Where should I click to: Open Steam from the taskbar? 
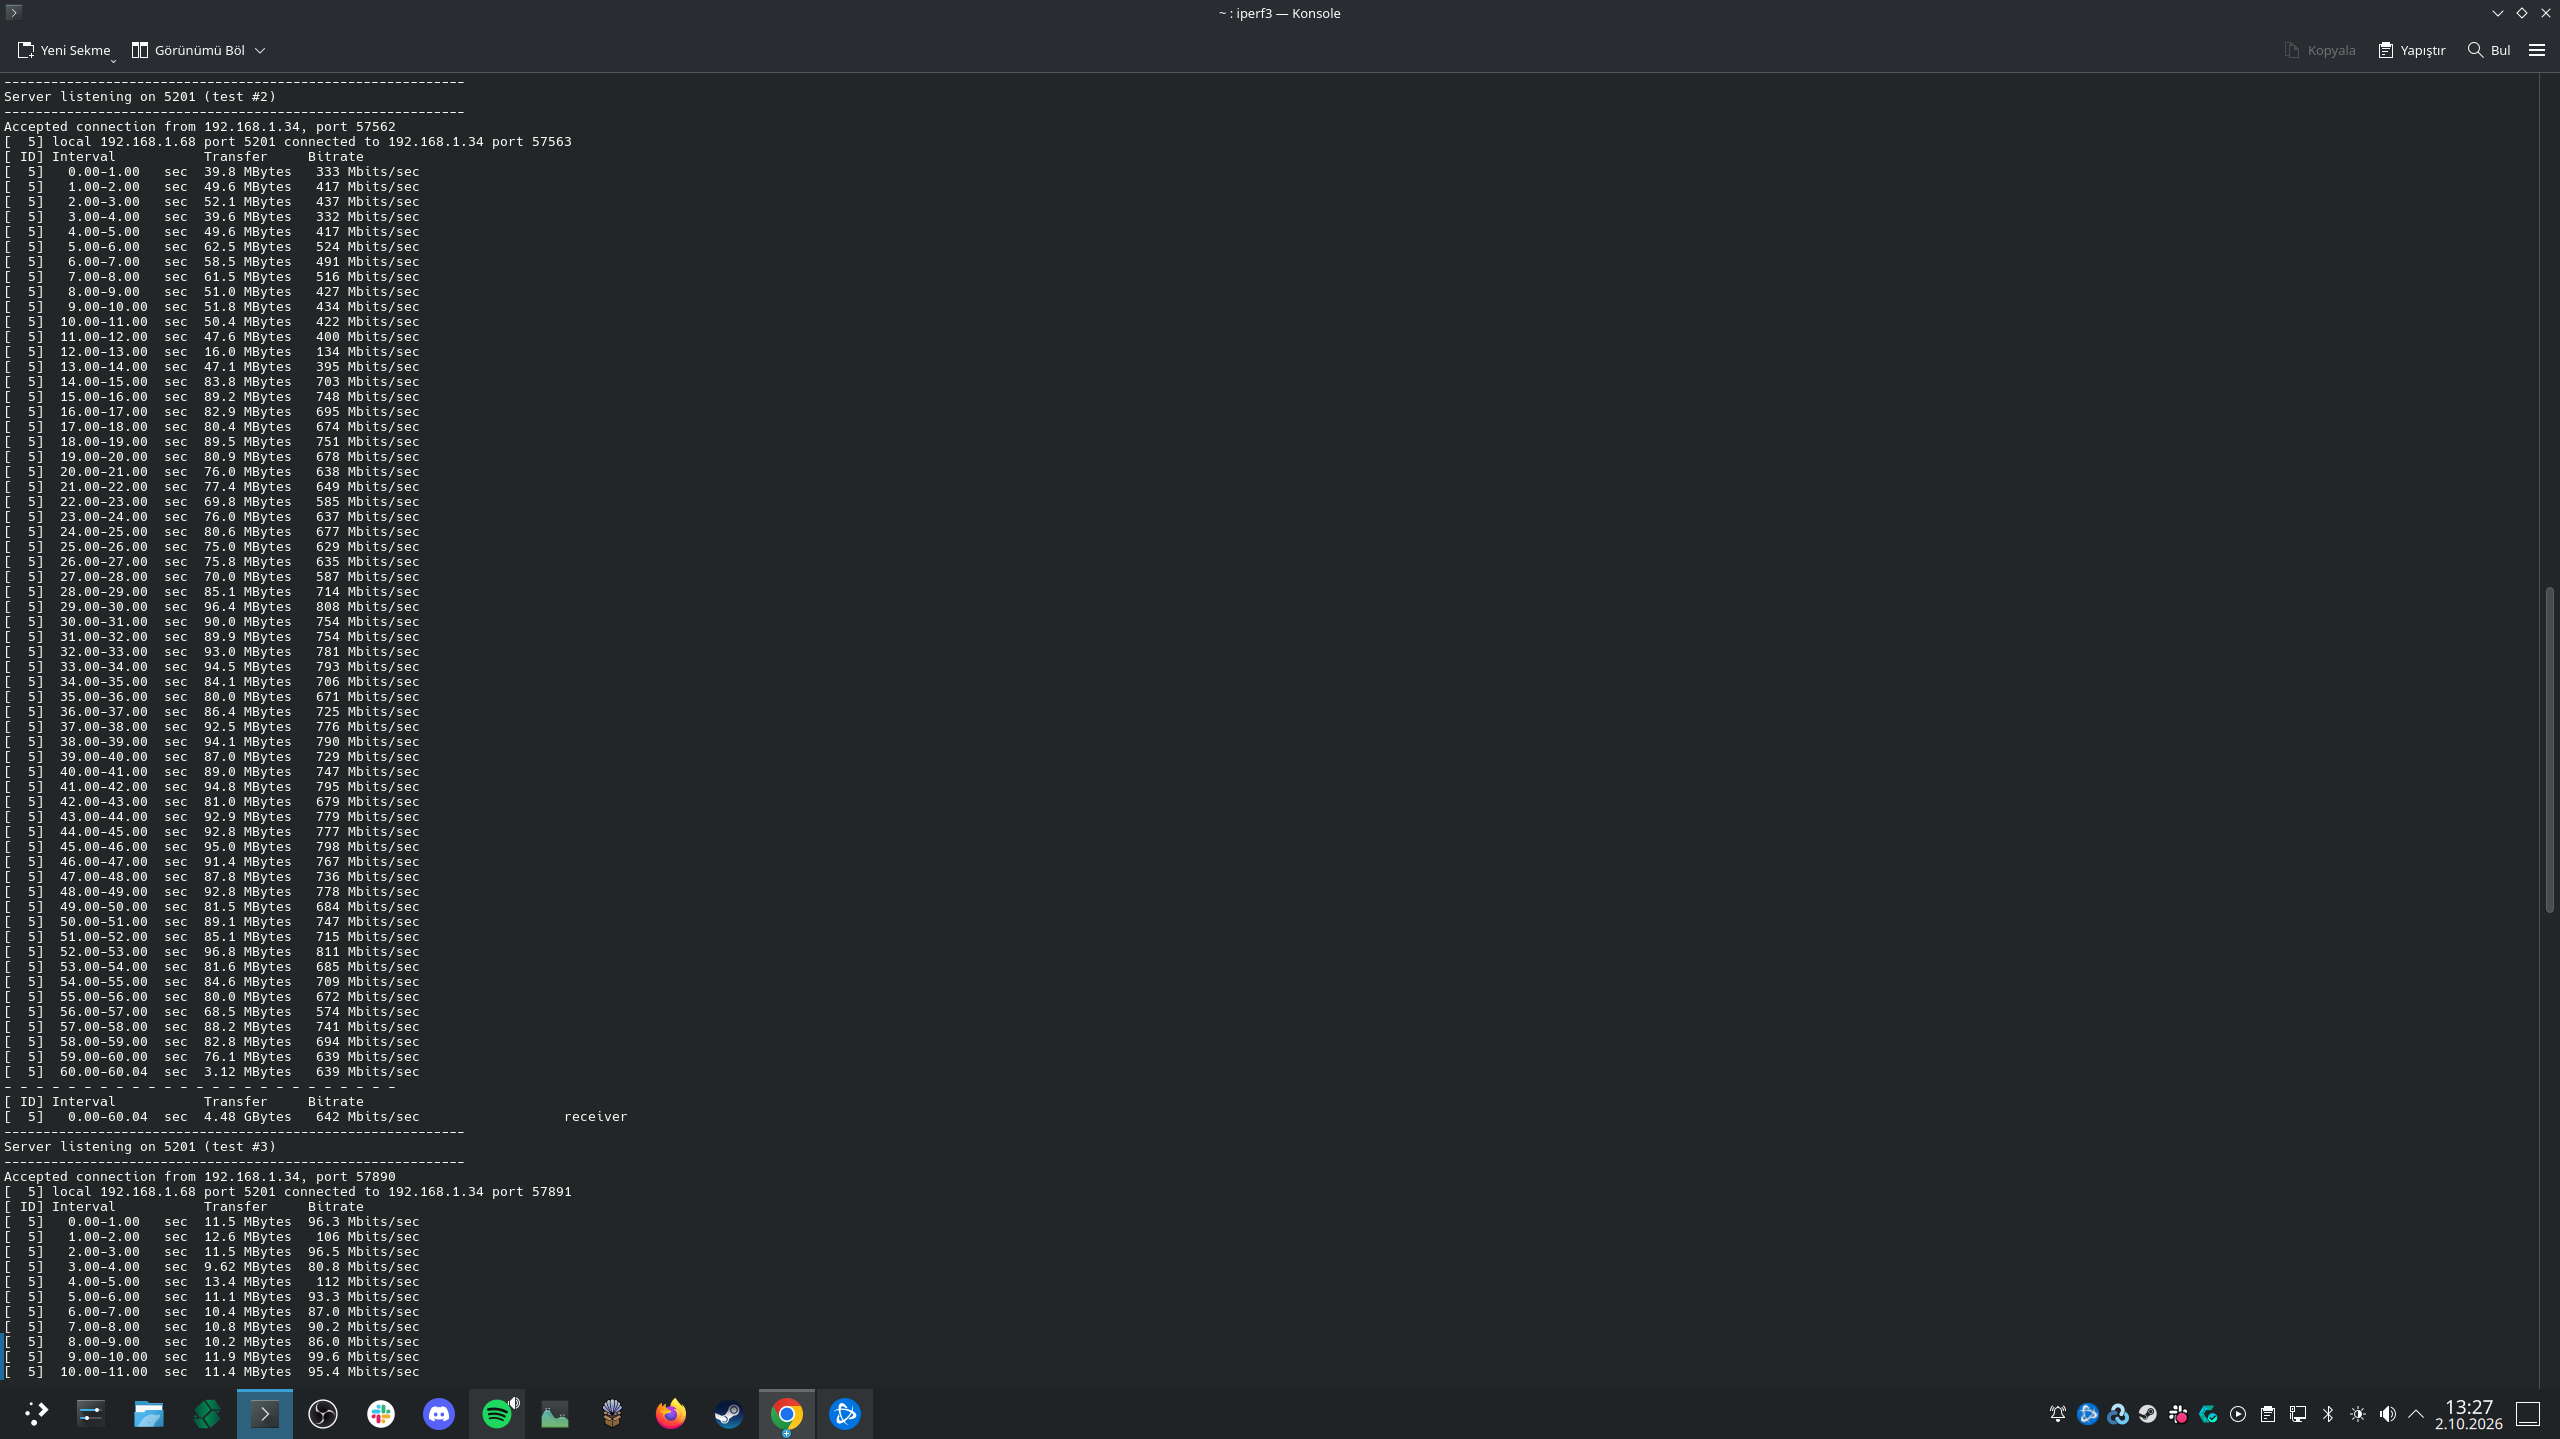pos(729,1413)
